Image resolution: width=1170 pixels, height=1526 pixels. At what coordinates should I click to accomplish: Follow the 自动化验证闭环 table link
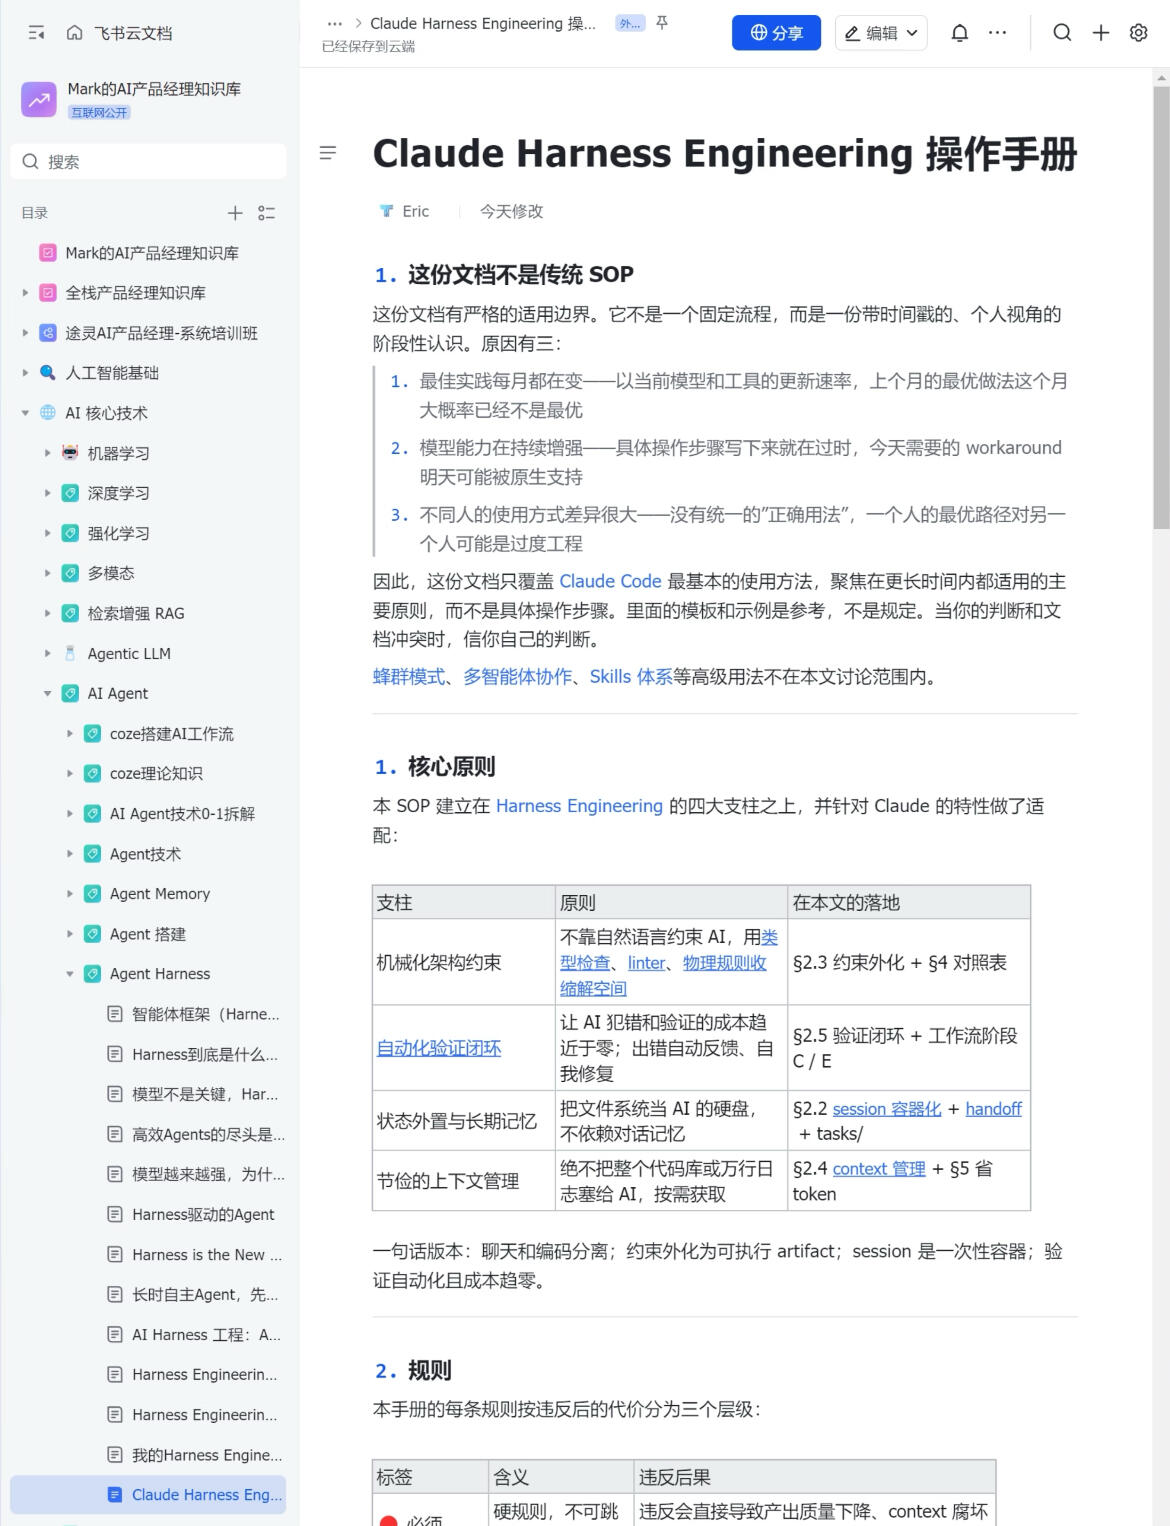(x=439, y=1048)
